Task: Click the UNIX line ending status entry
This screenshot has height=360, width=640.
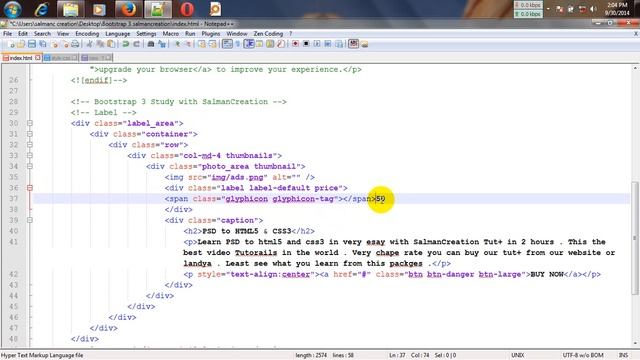Action: [518, 356]
